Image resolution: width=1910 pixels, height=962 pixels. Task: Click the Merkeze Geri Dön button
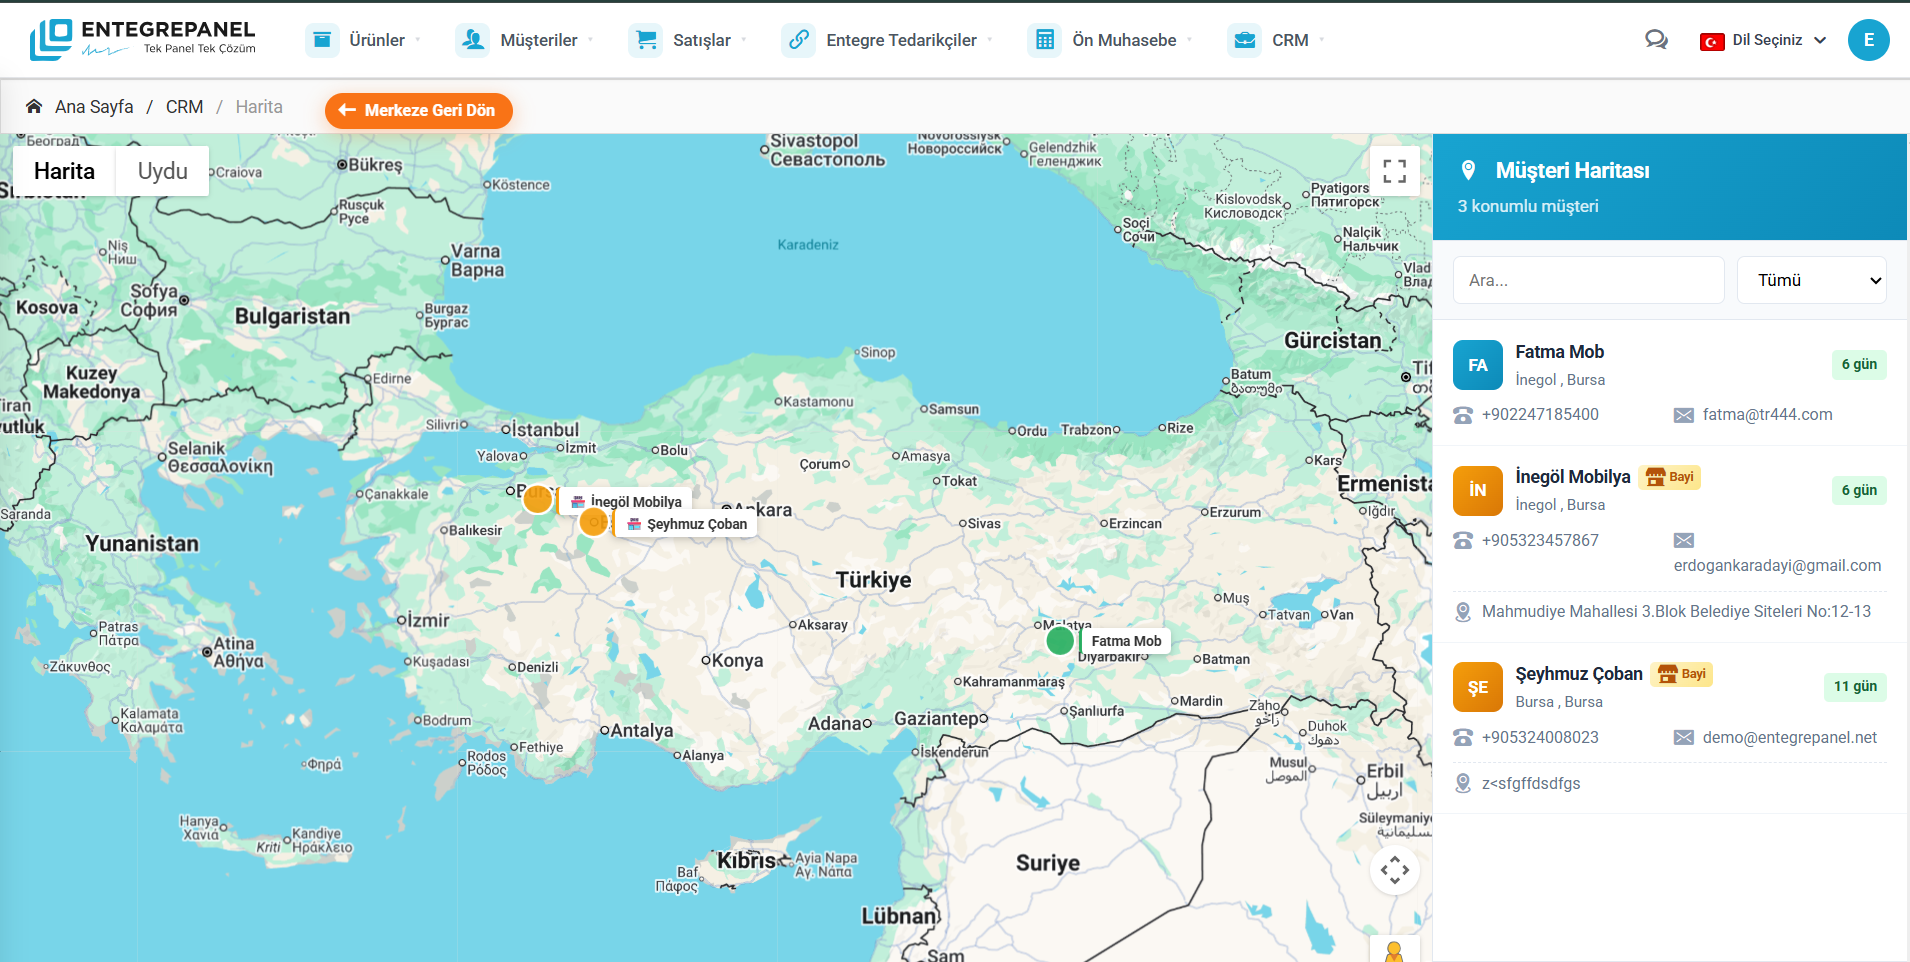click(418, 110)
